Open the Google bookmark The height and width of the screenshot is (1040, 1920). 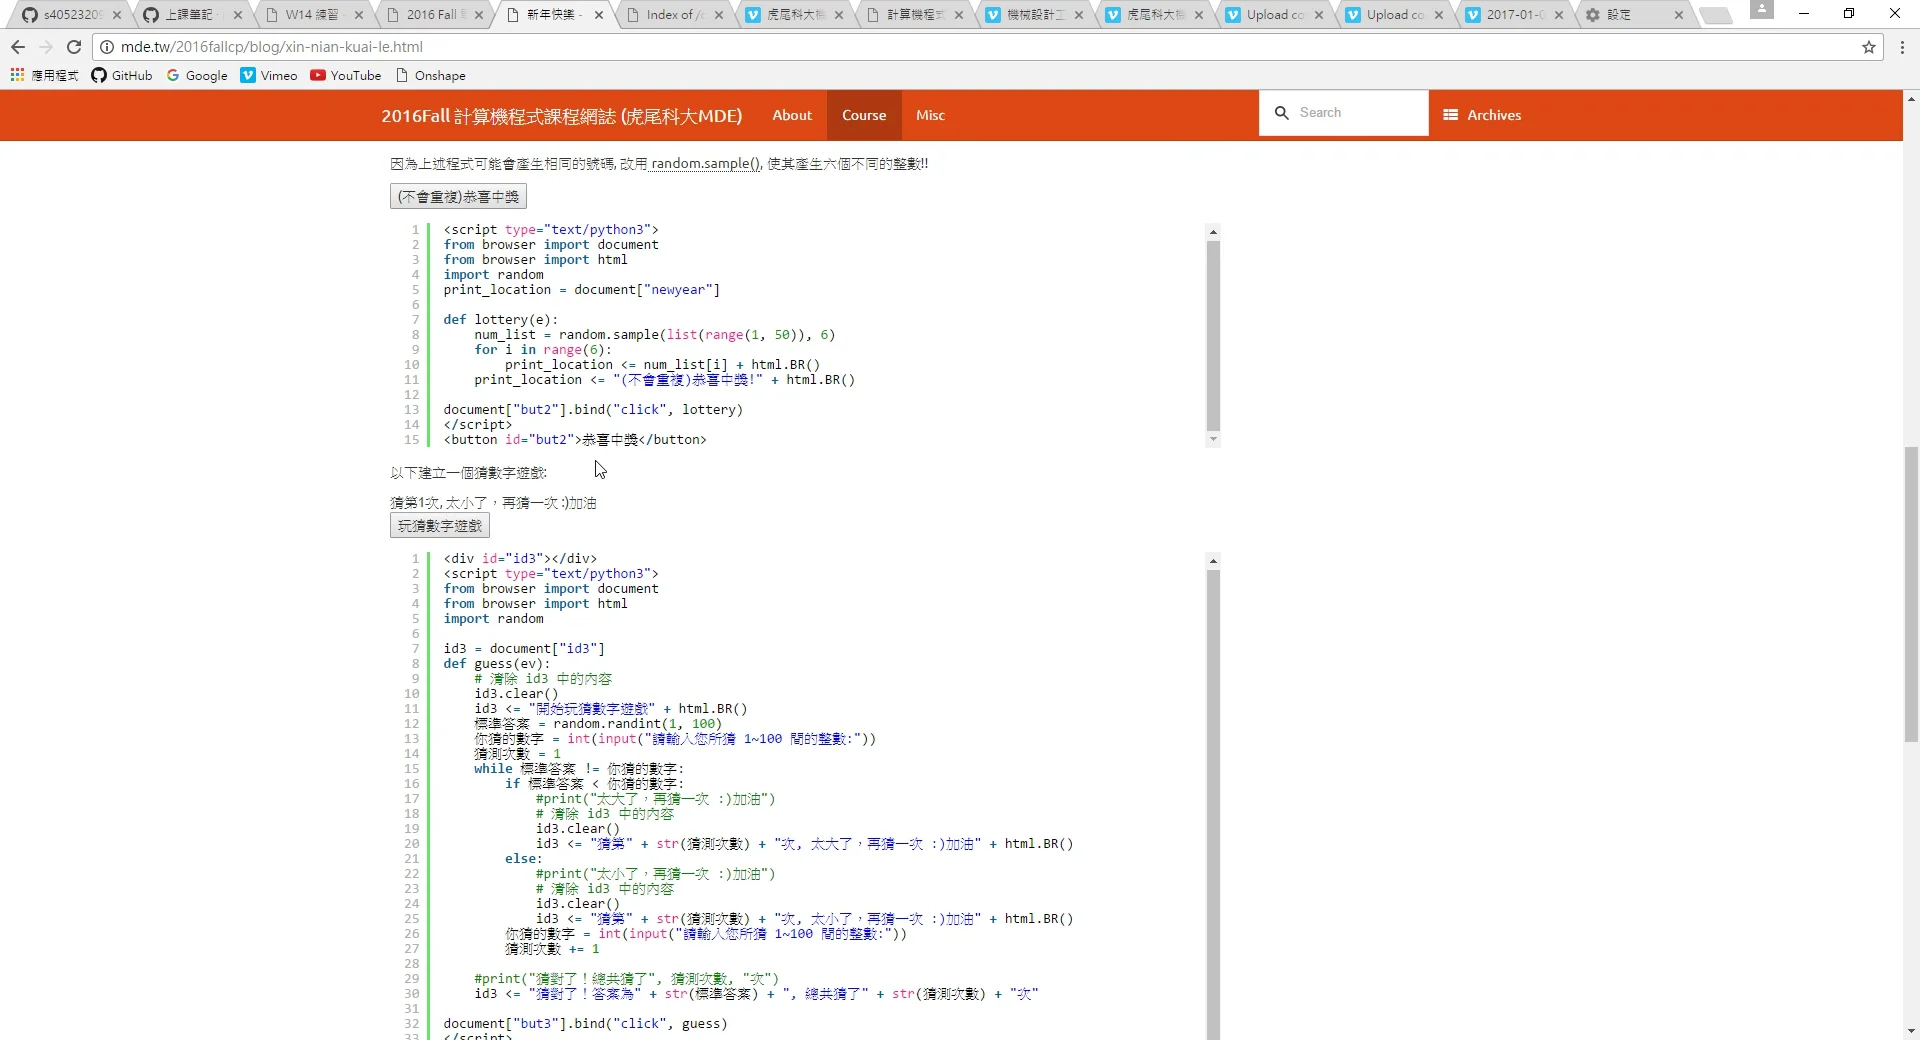(x=197, y=75)
